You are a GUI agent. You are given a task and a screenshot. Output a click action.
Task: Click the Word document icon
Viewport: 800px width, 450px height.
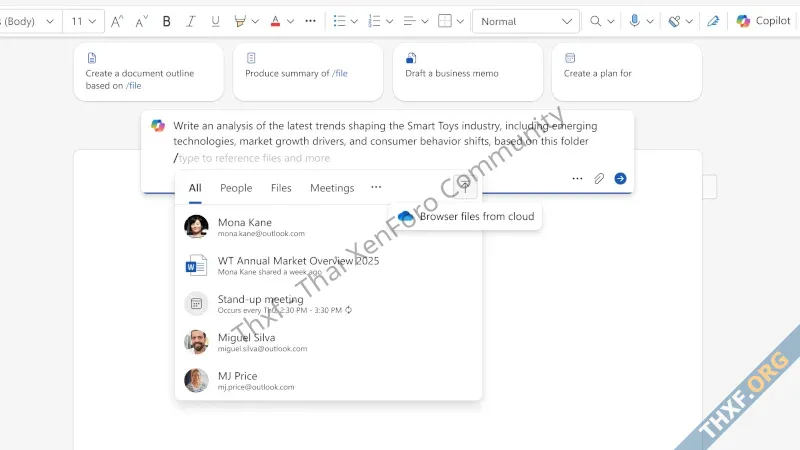196,265
